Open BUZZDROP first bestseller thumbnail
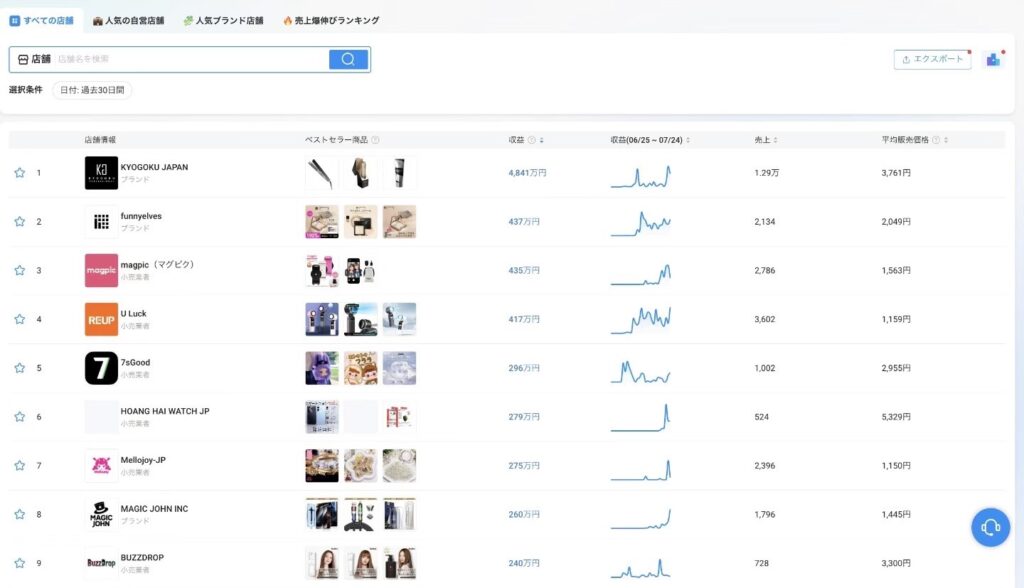The height and width of the screenshot is (588, 1024). [x=322, y=563]
